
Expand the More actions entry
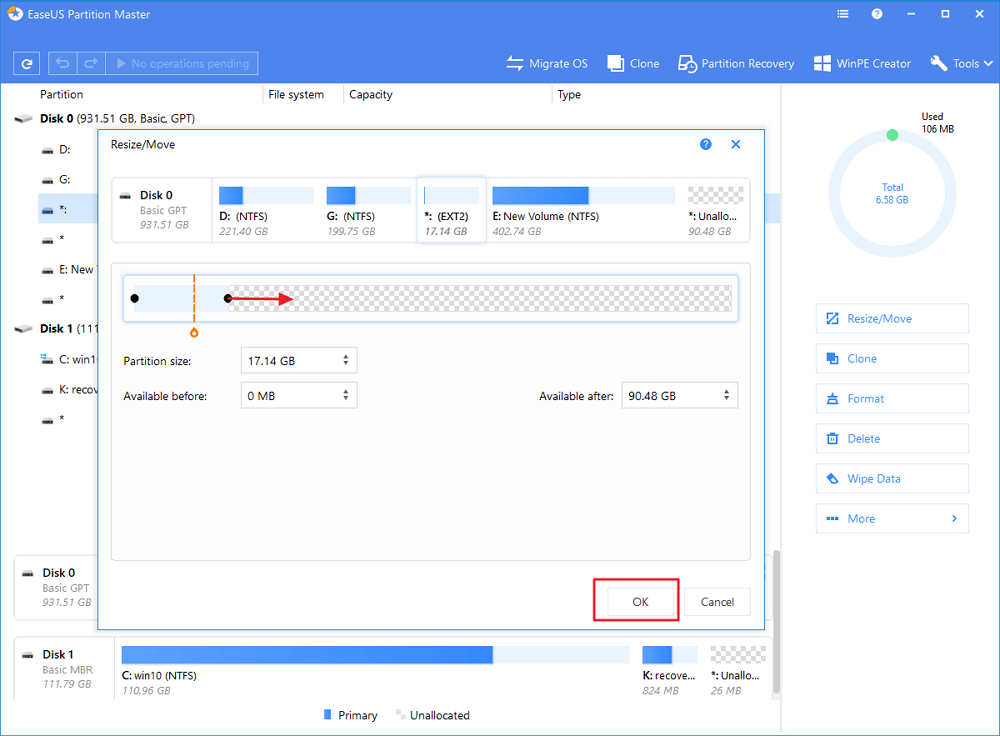[892, 519]
